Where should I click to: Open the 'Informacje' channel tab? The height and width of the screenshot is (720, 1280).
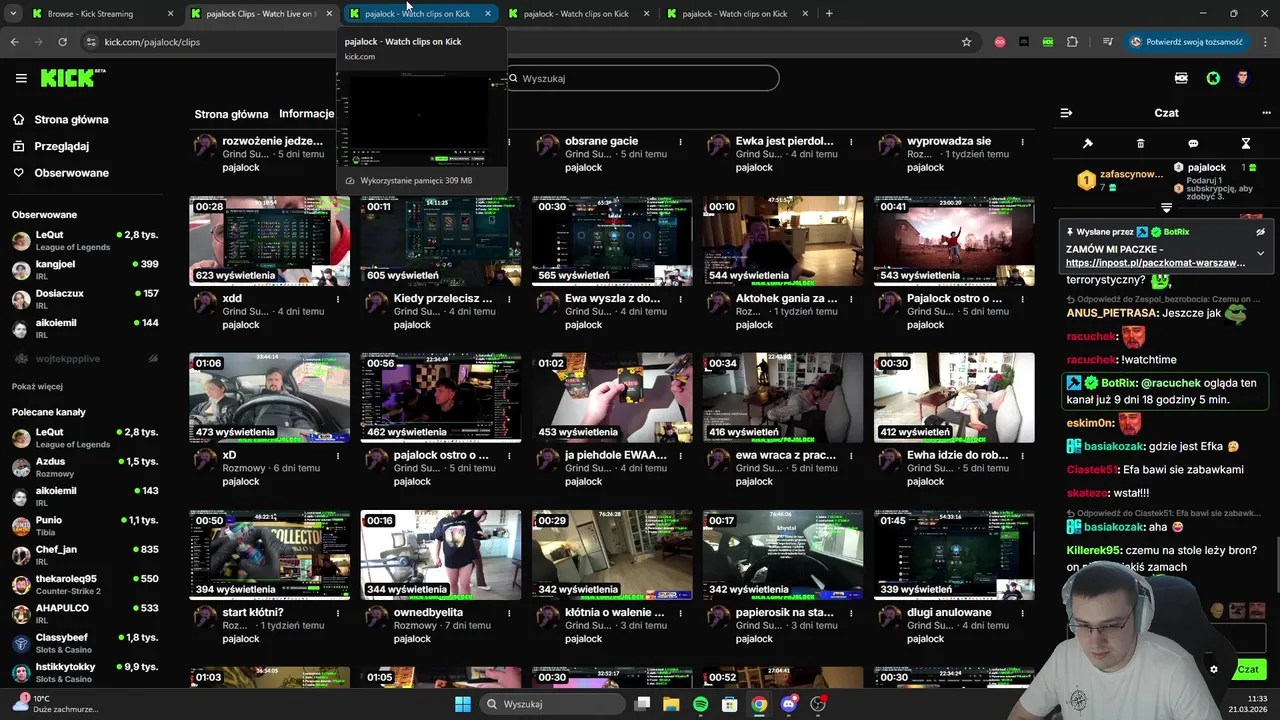[x=307, y=114]
